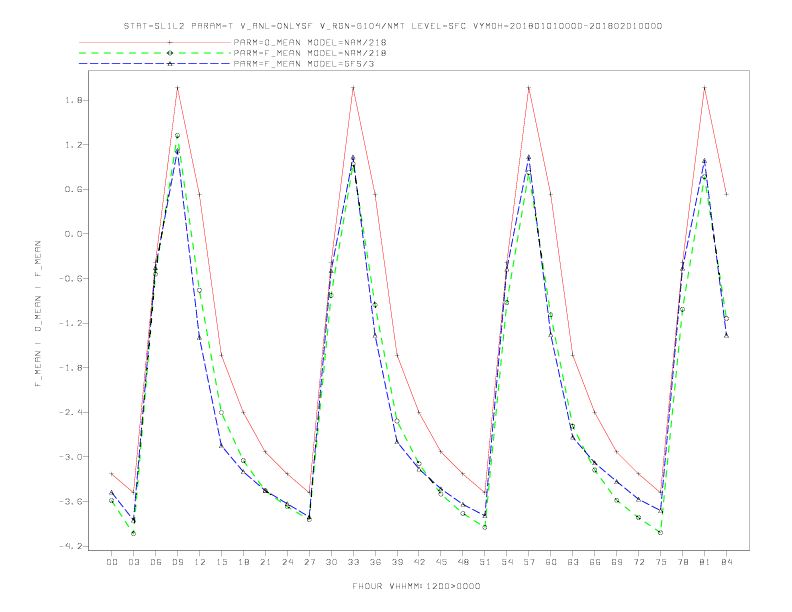This screenshot has width=792, height=612.
Task: Click x-axis hour label 48
Action: coord(463,562)
